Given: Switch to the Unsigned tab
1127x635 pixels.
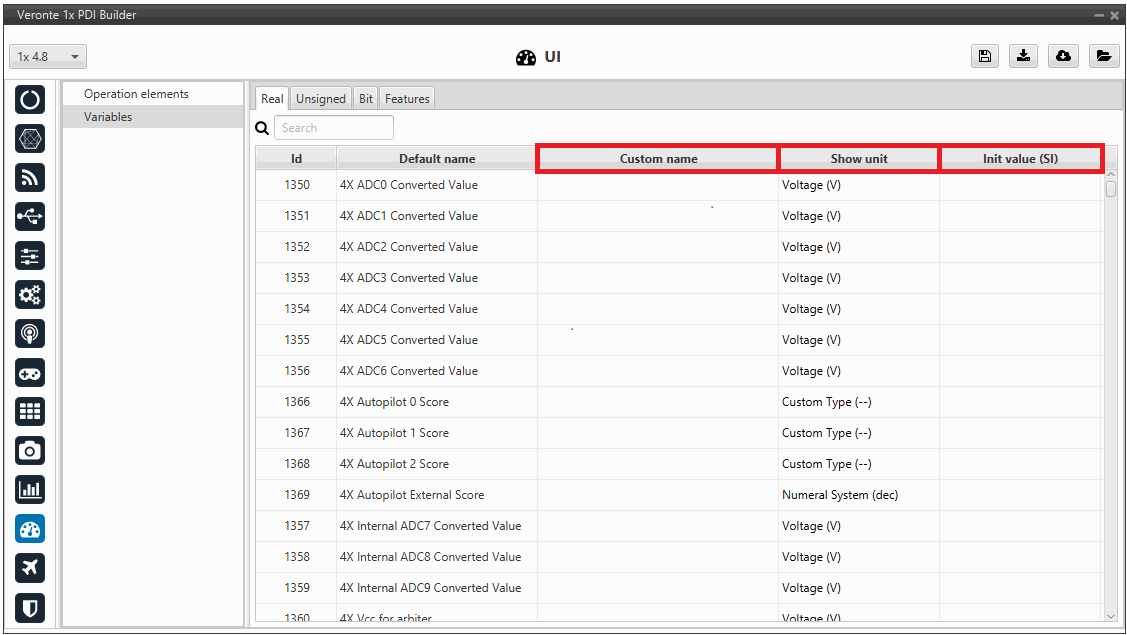Looking at the screenshot, I should pos(320,99).
